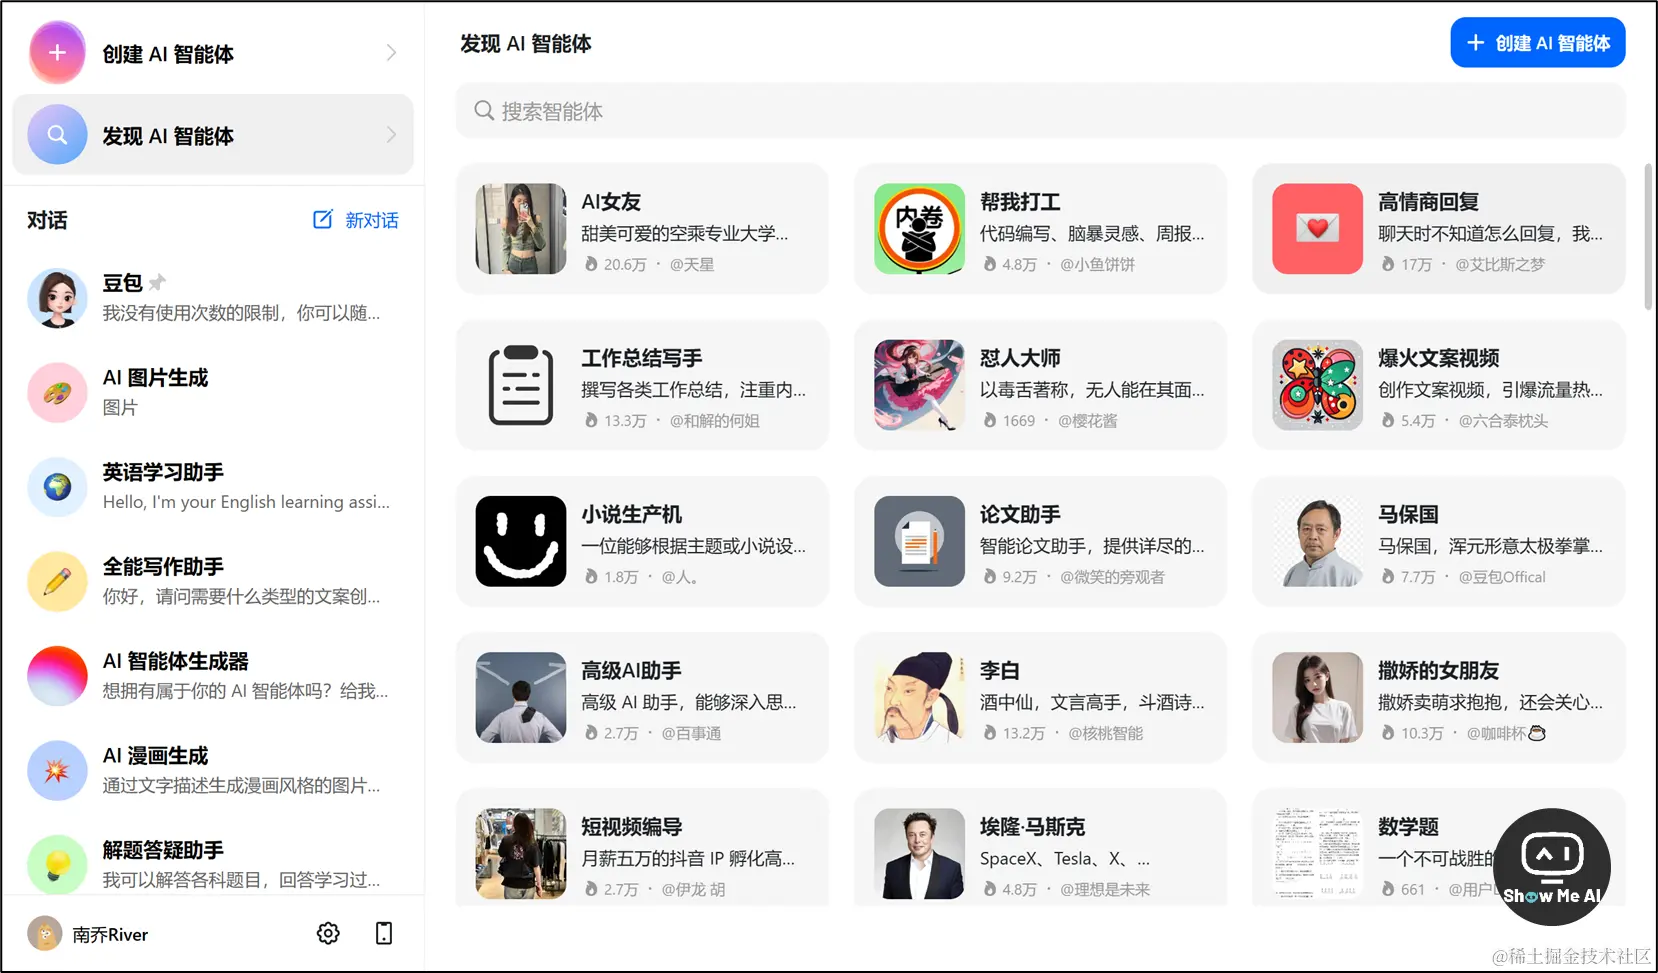Screen dimensions: 1658x973
Task: Open the 工作总结写手 clipboard icon
Action: click(x=521, y=385)
